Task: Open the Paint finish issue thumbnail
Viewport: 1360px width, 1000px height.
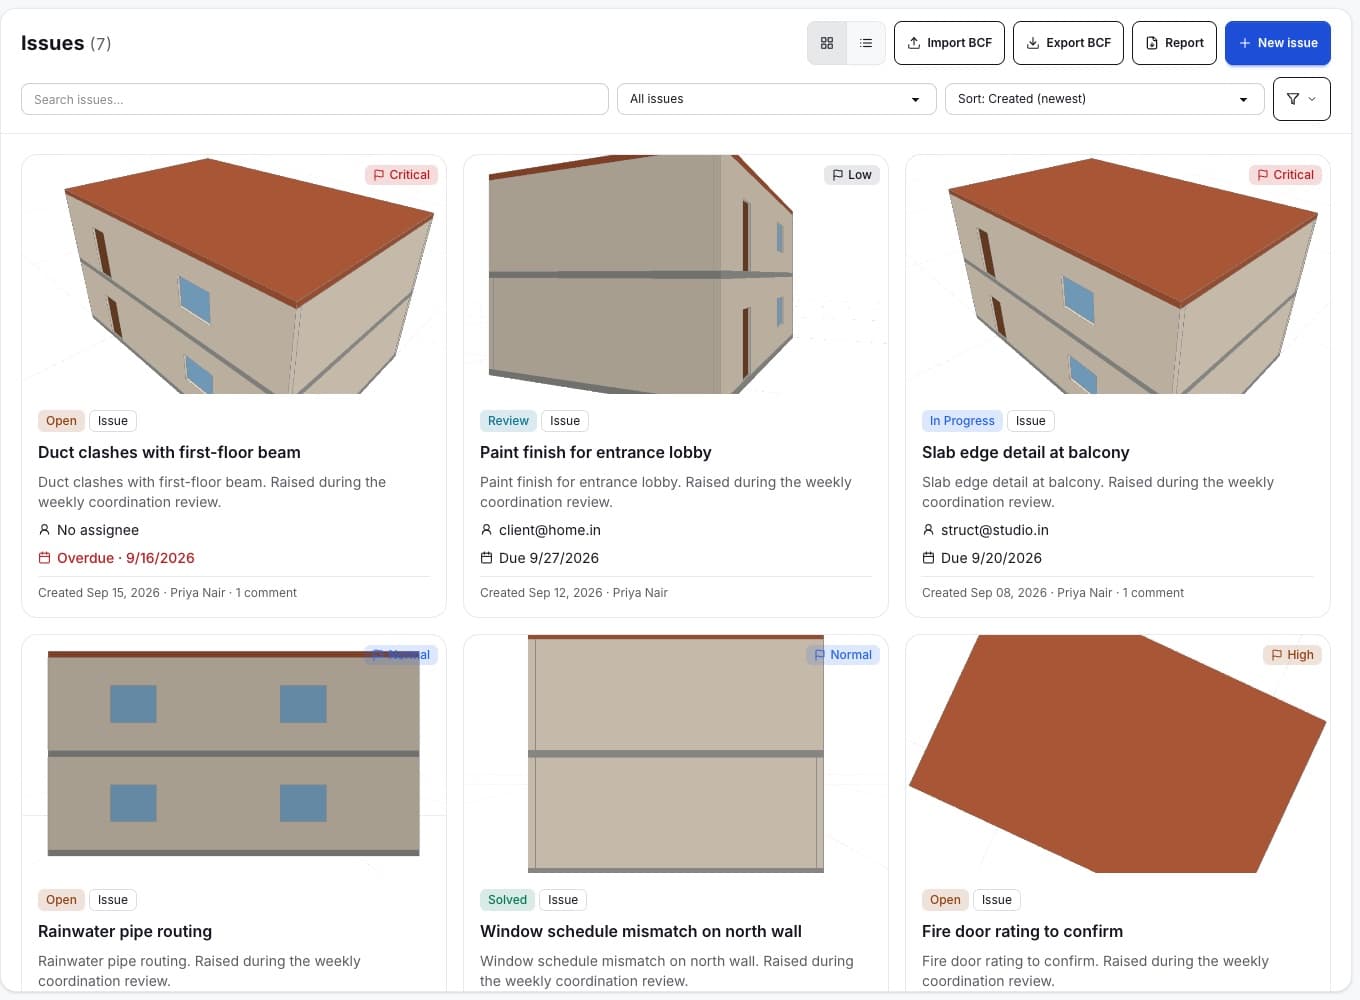Action: pos(676,274)
